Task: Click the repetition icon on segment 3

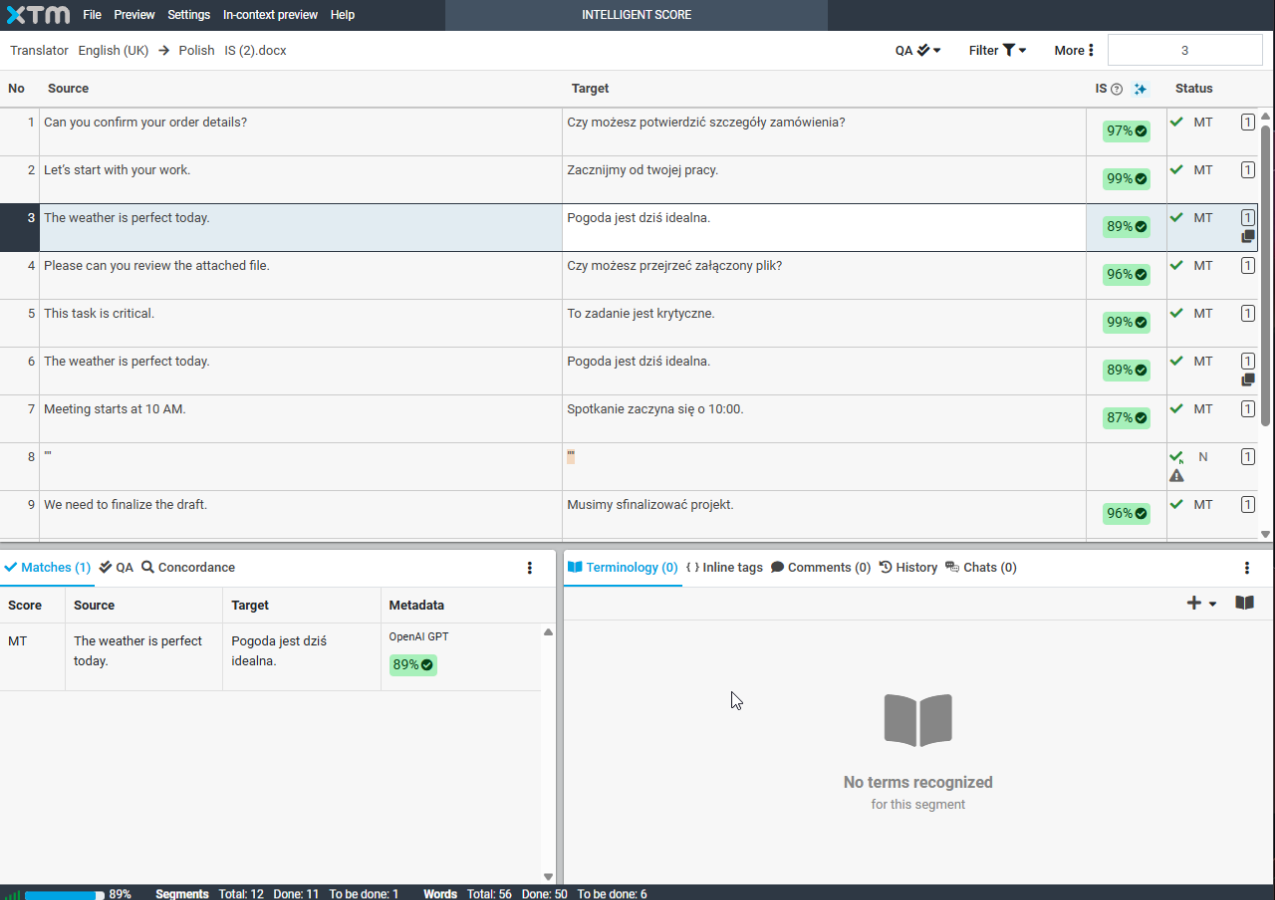Action: pyautogui.click(x=1247, y=237)
